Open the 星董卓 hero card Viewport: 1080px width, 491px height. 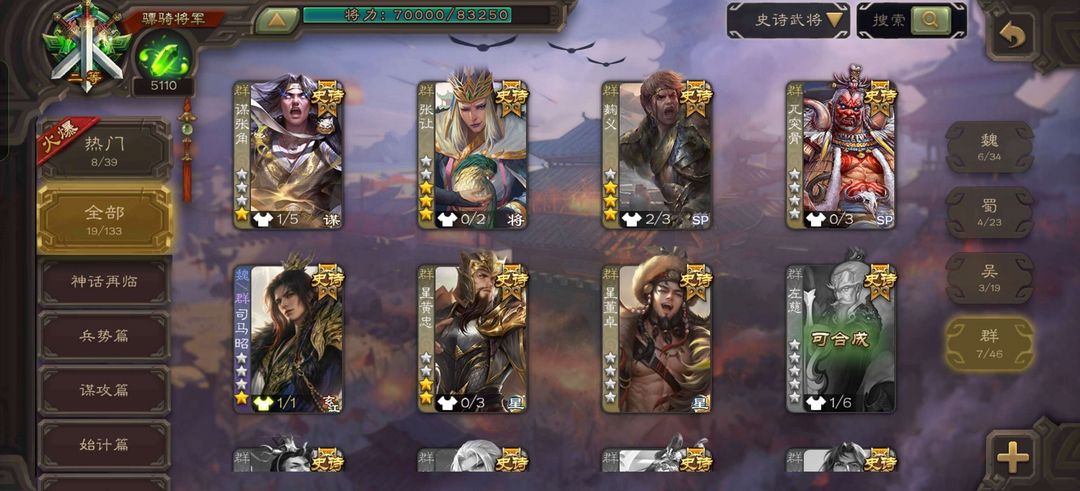tap(657, 339)
